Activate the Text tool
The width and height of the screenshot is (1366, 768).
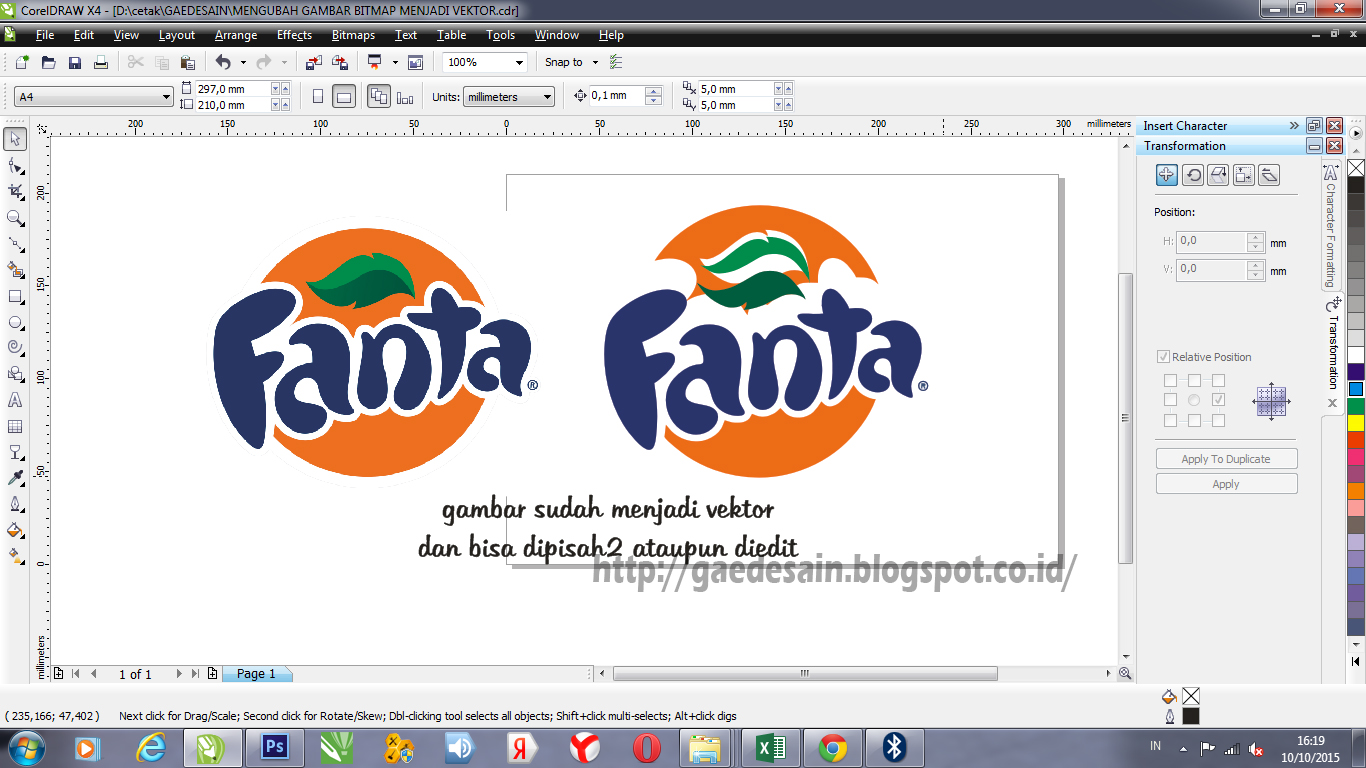point(15,400)
